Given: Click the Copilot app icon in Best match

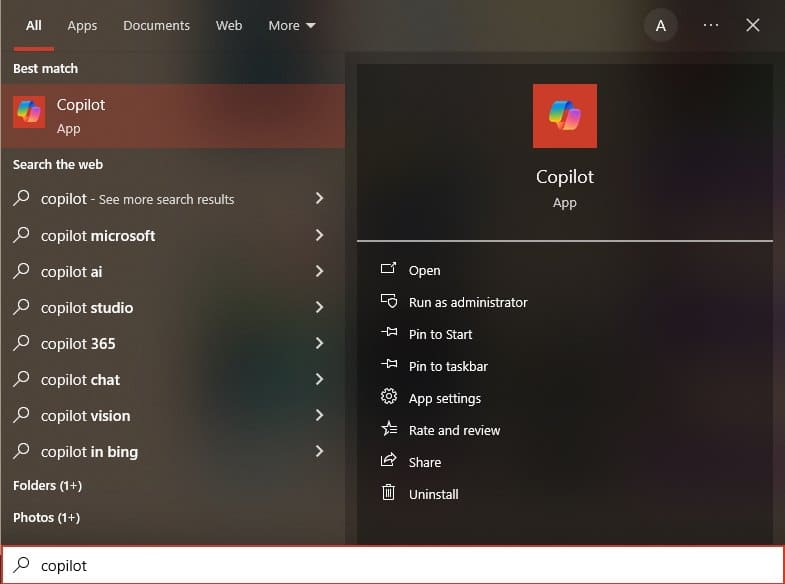Looking at the screenshot, I should pos(29,114).
